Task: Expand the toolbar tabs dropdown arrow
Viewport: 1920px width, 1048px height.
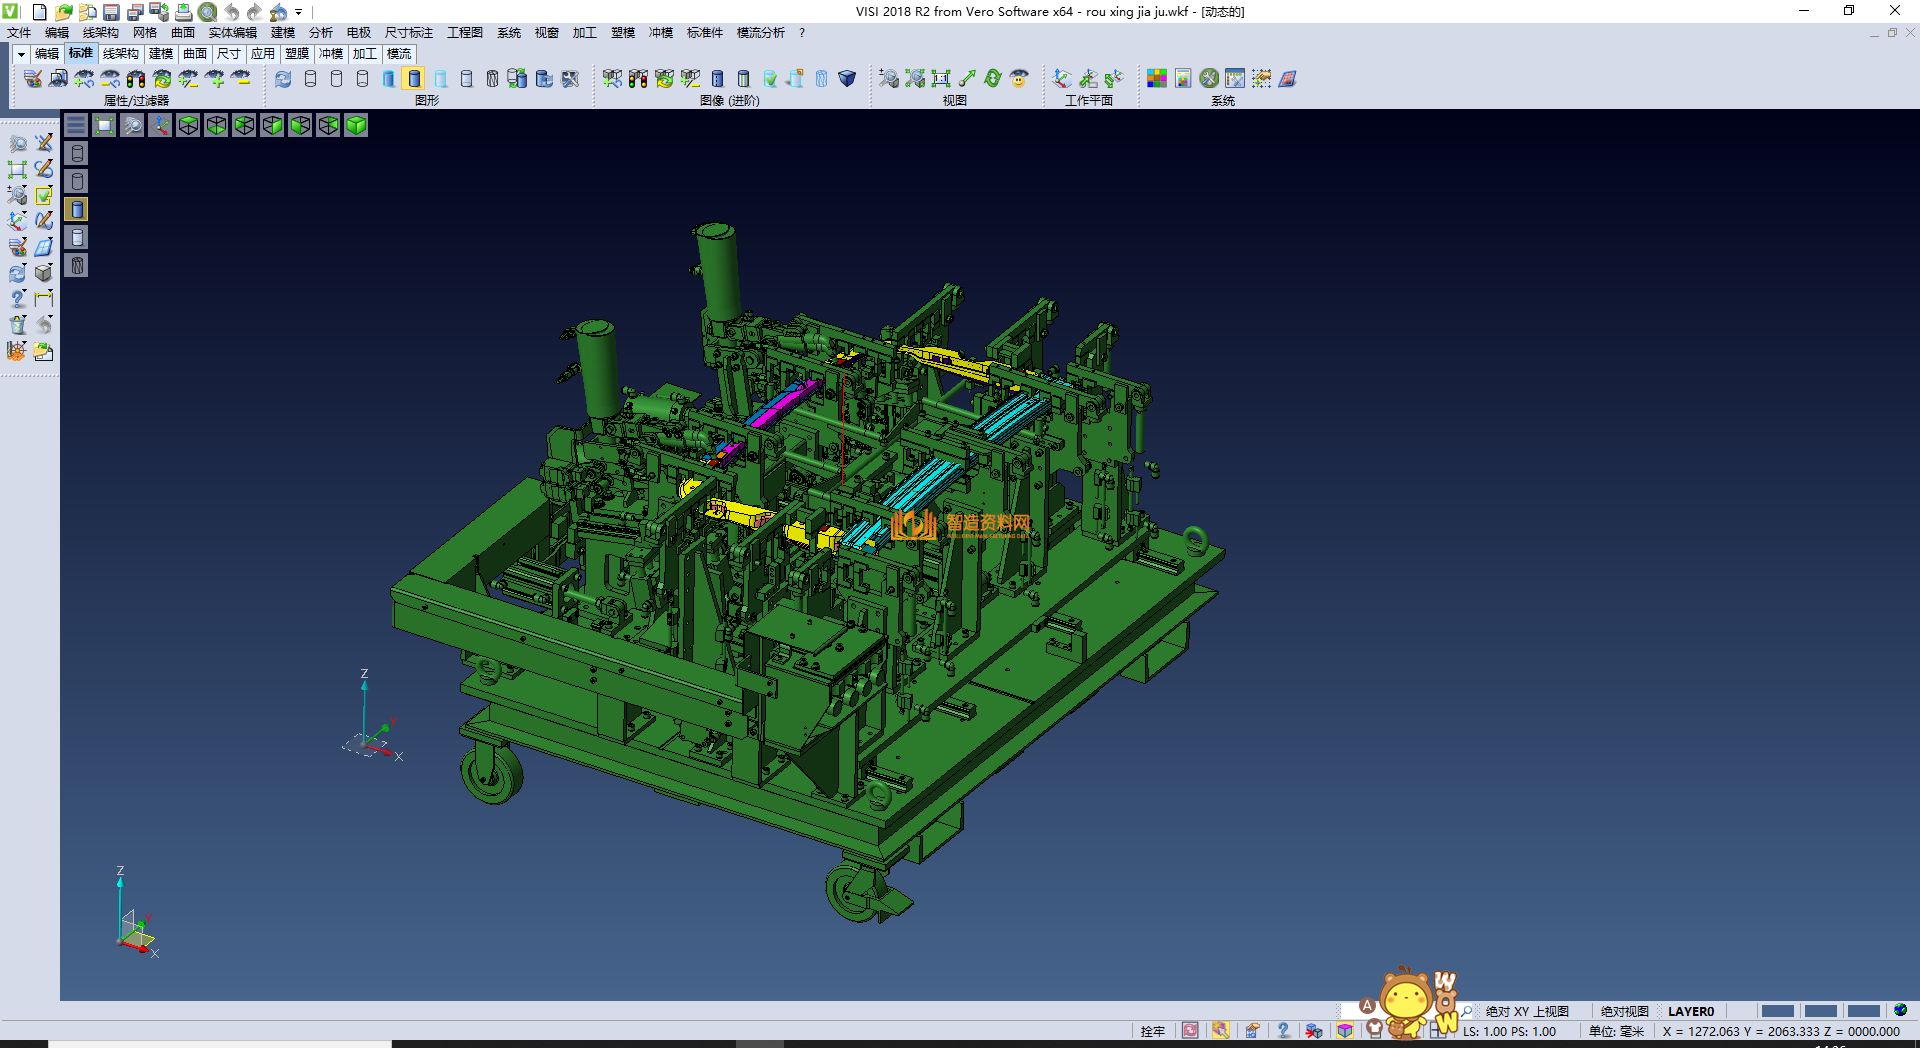Action: pyautogui.click(x=20, y=54)
